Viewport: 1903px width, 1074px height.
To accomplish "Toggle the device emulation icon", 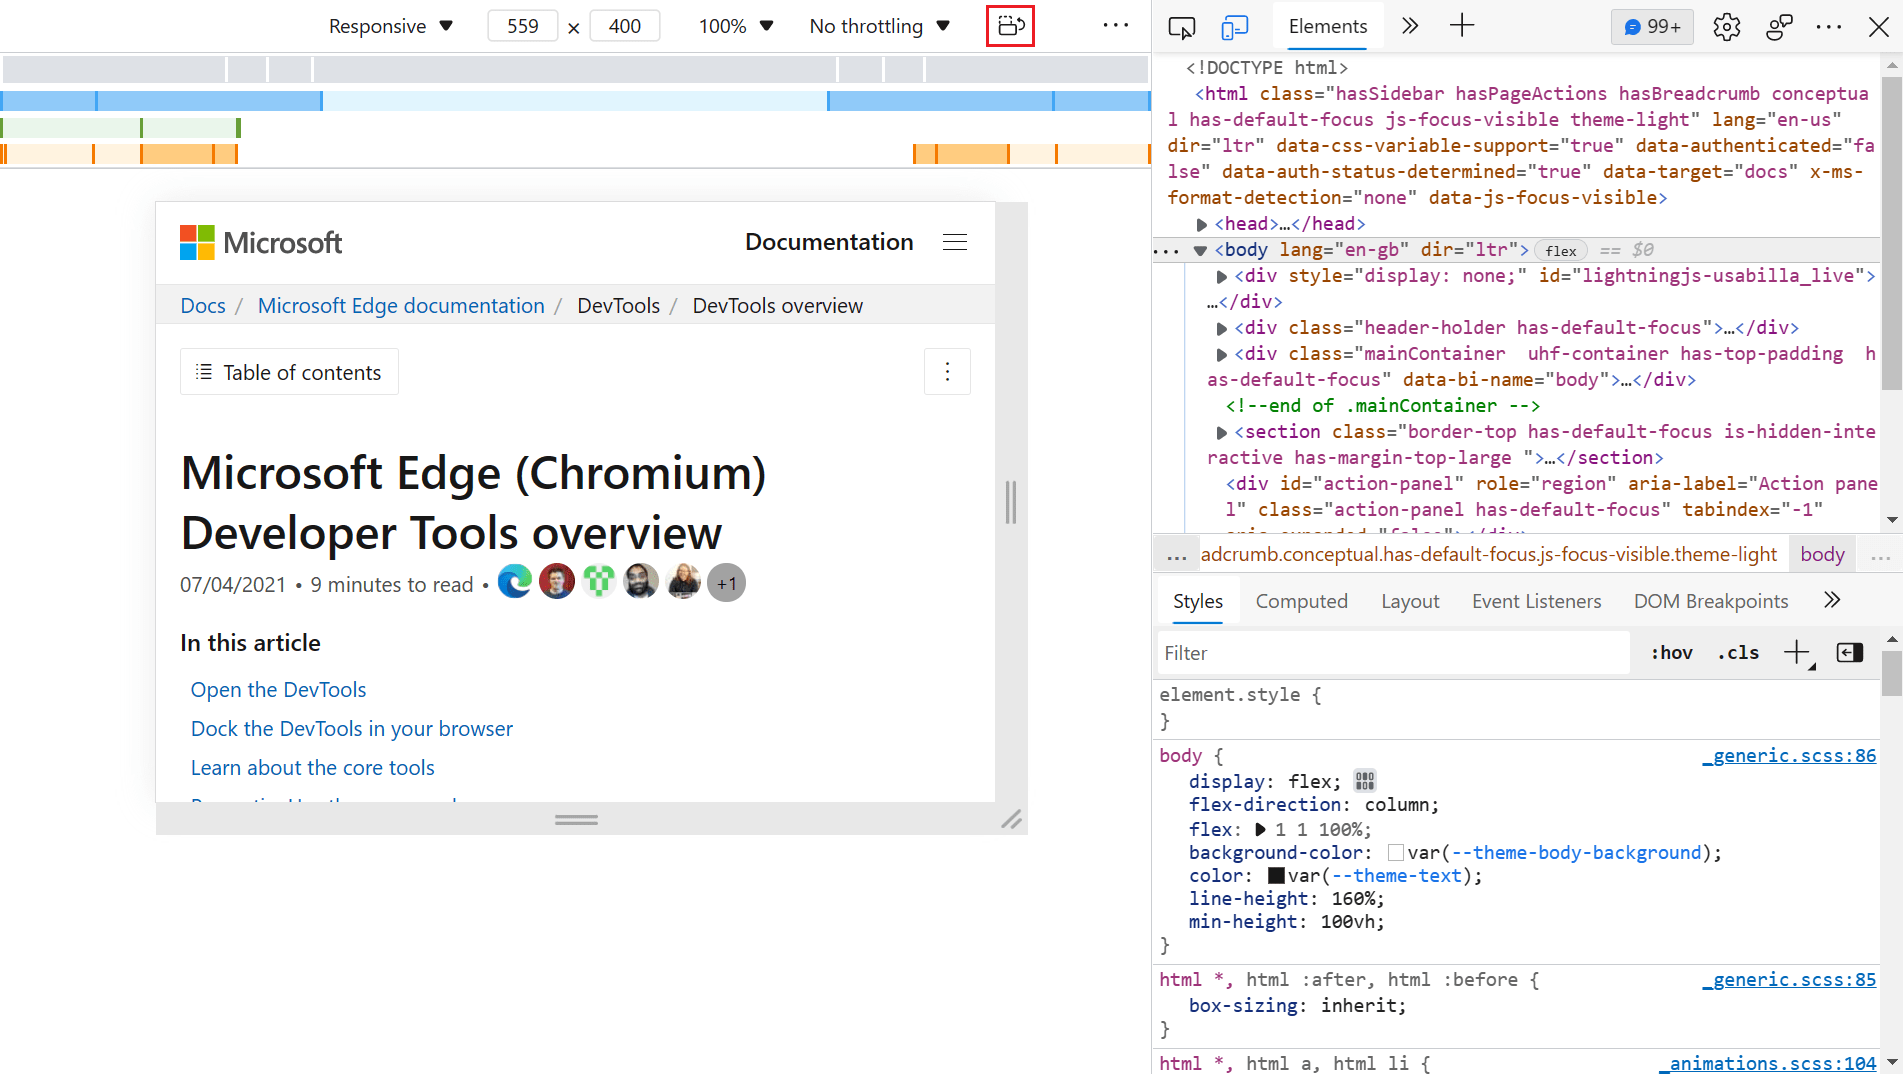I will click(x=1235, y=27).
